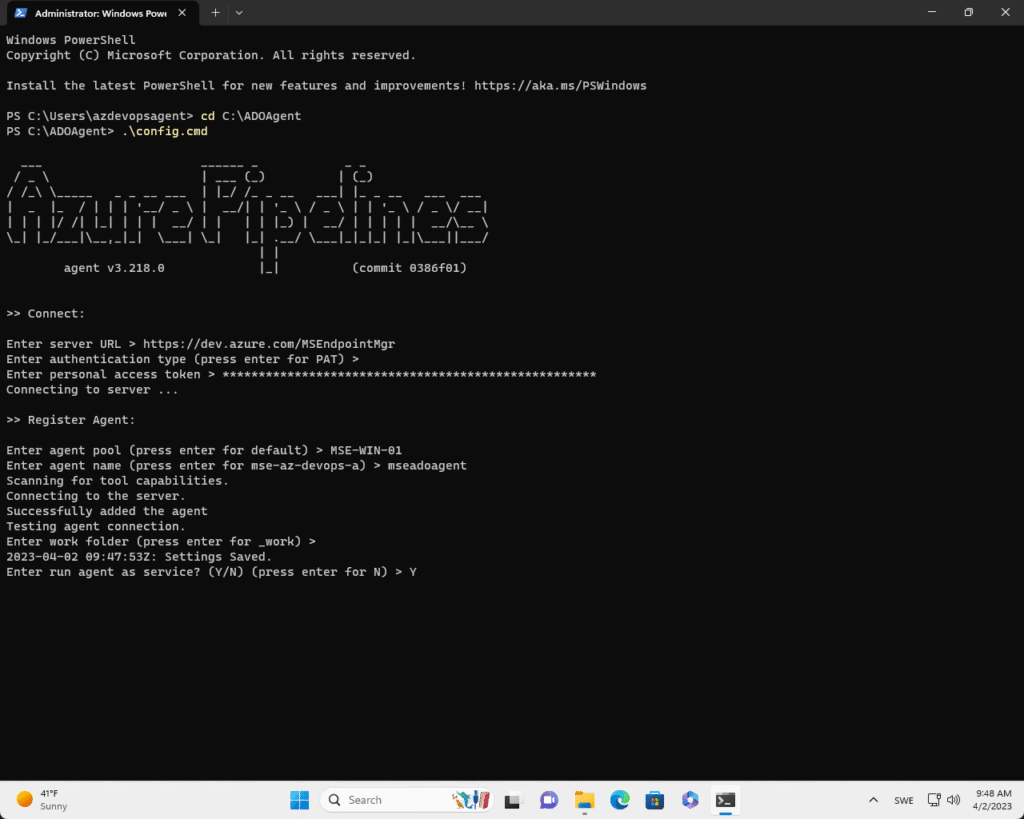Click the (commit 0386f01) text

click(409, 268)
